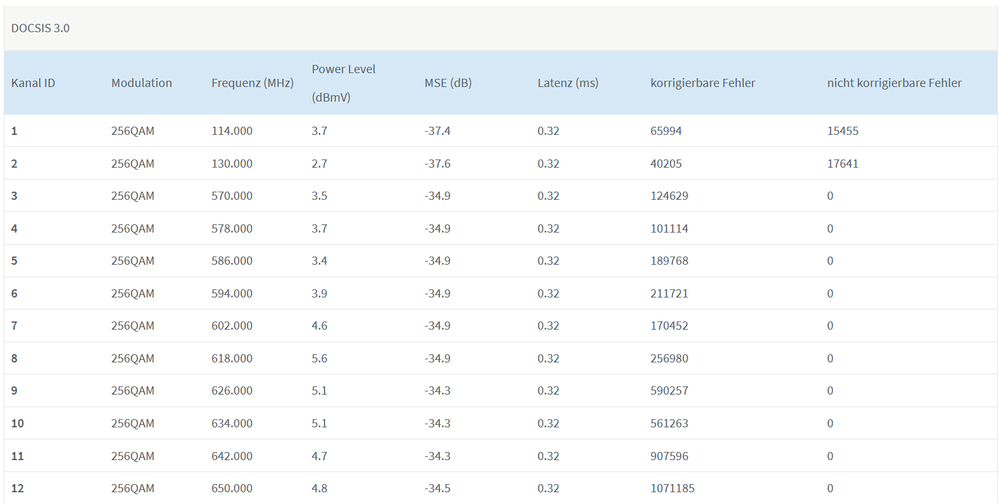The height and width of the screenshot is (503, 999).
Task: Click the 570.000 frequency cell
Action: (x=232, y=196)
